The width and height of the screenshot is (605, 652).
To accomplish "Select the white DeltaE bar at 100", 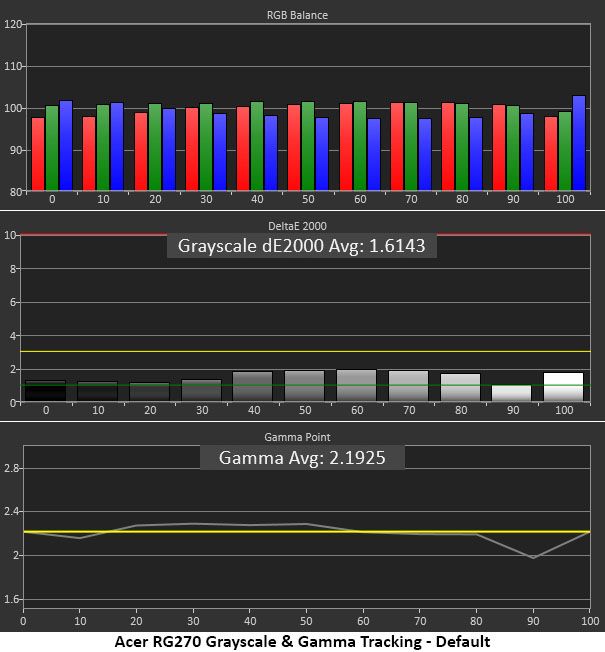I will [x=563, y=387].
